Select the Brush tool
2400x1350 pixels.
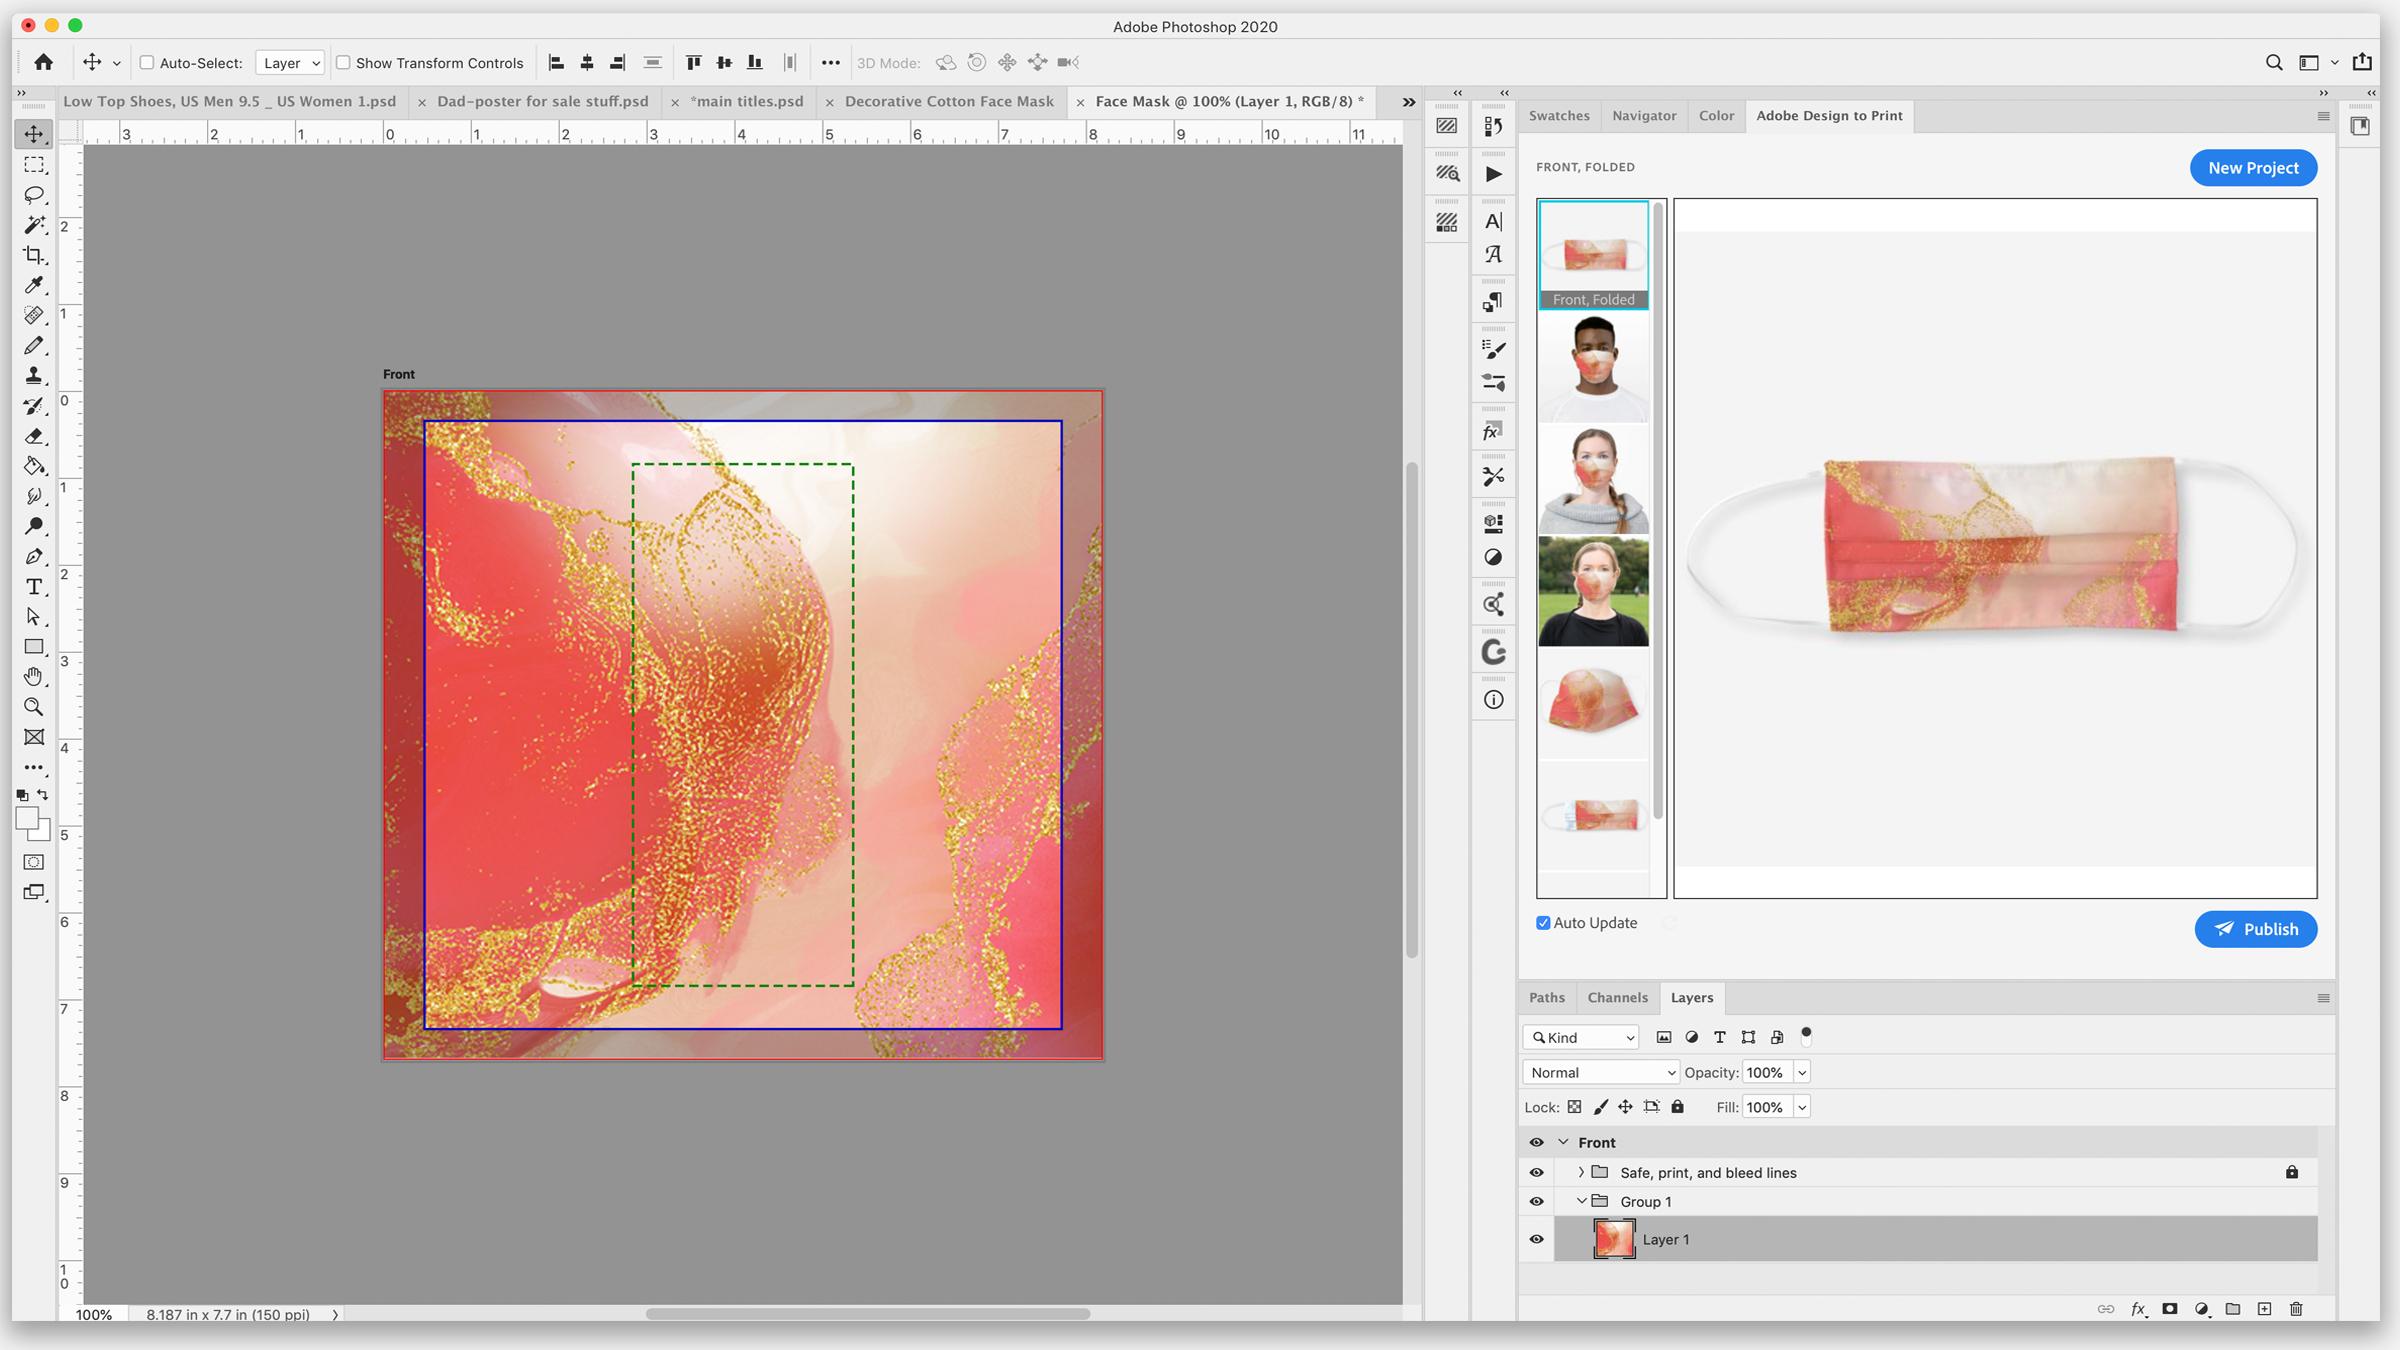click(34, 346)
